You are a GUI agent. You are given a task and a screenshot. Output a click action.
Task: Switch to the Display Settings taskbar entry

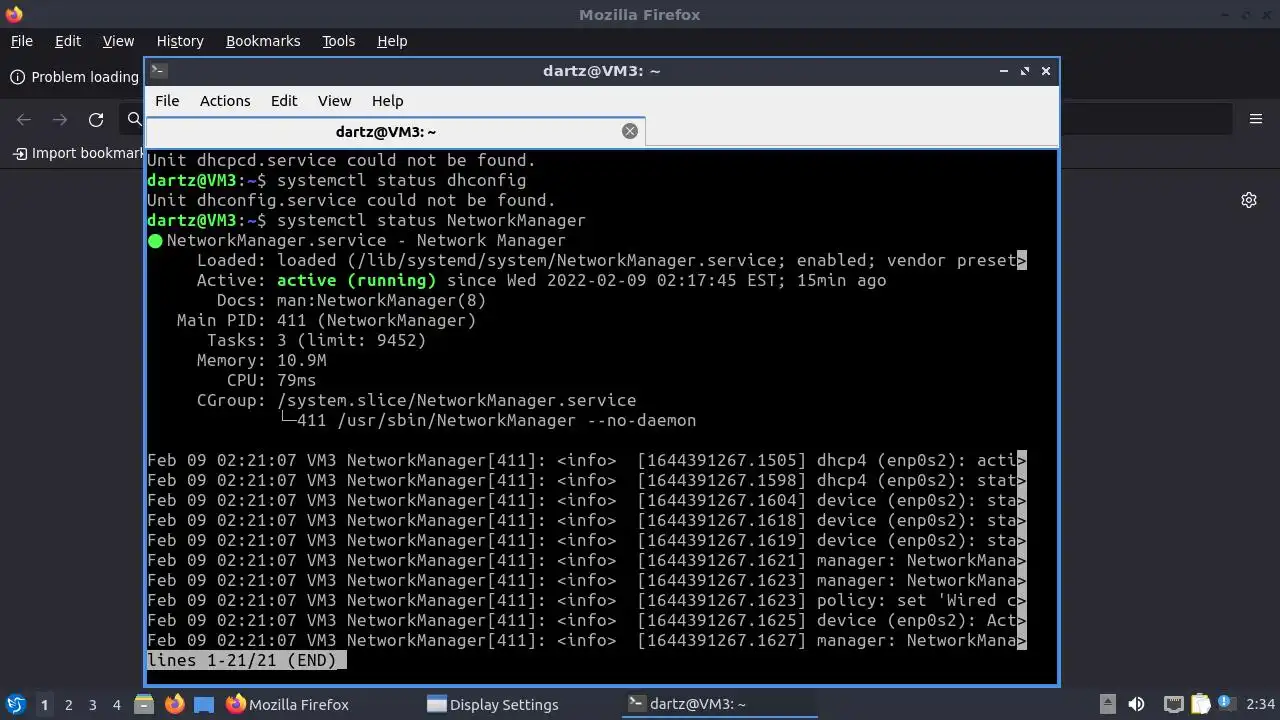click(520, 704)
